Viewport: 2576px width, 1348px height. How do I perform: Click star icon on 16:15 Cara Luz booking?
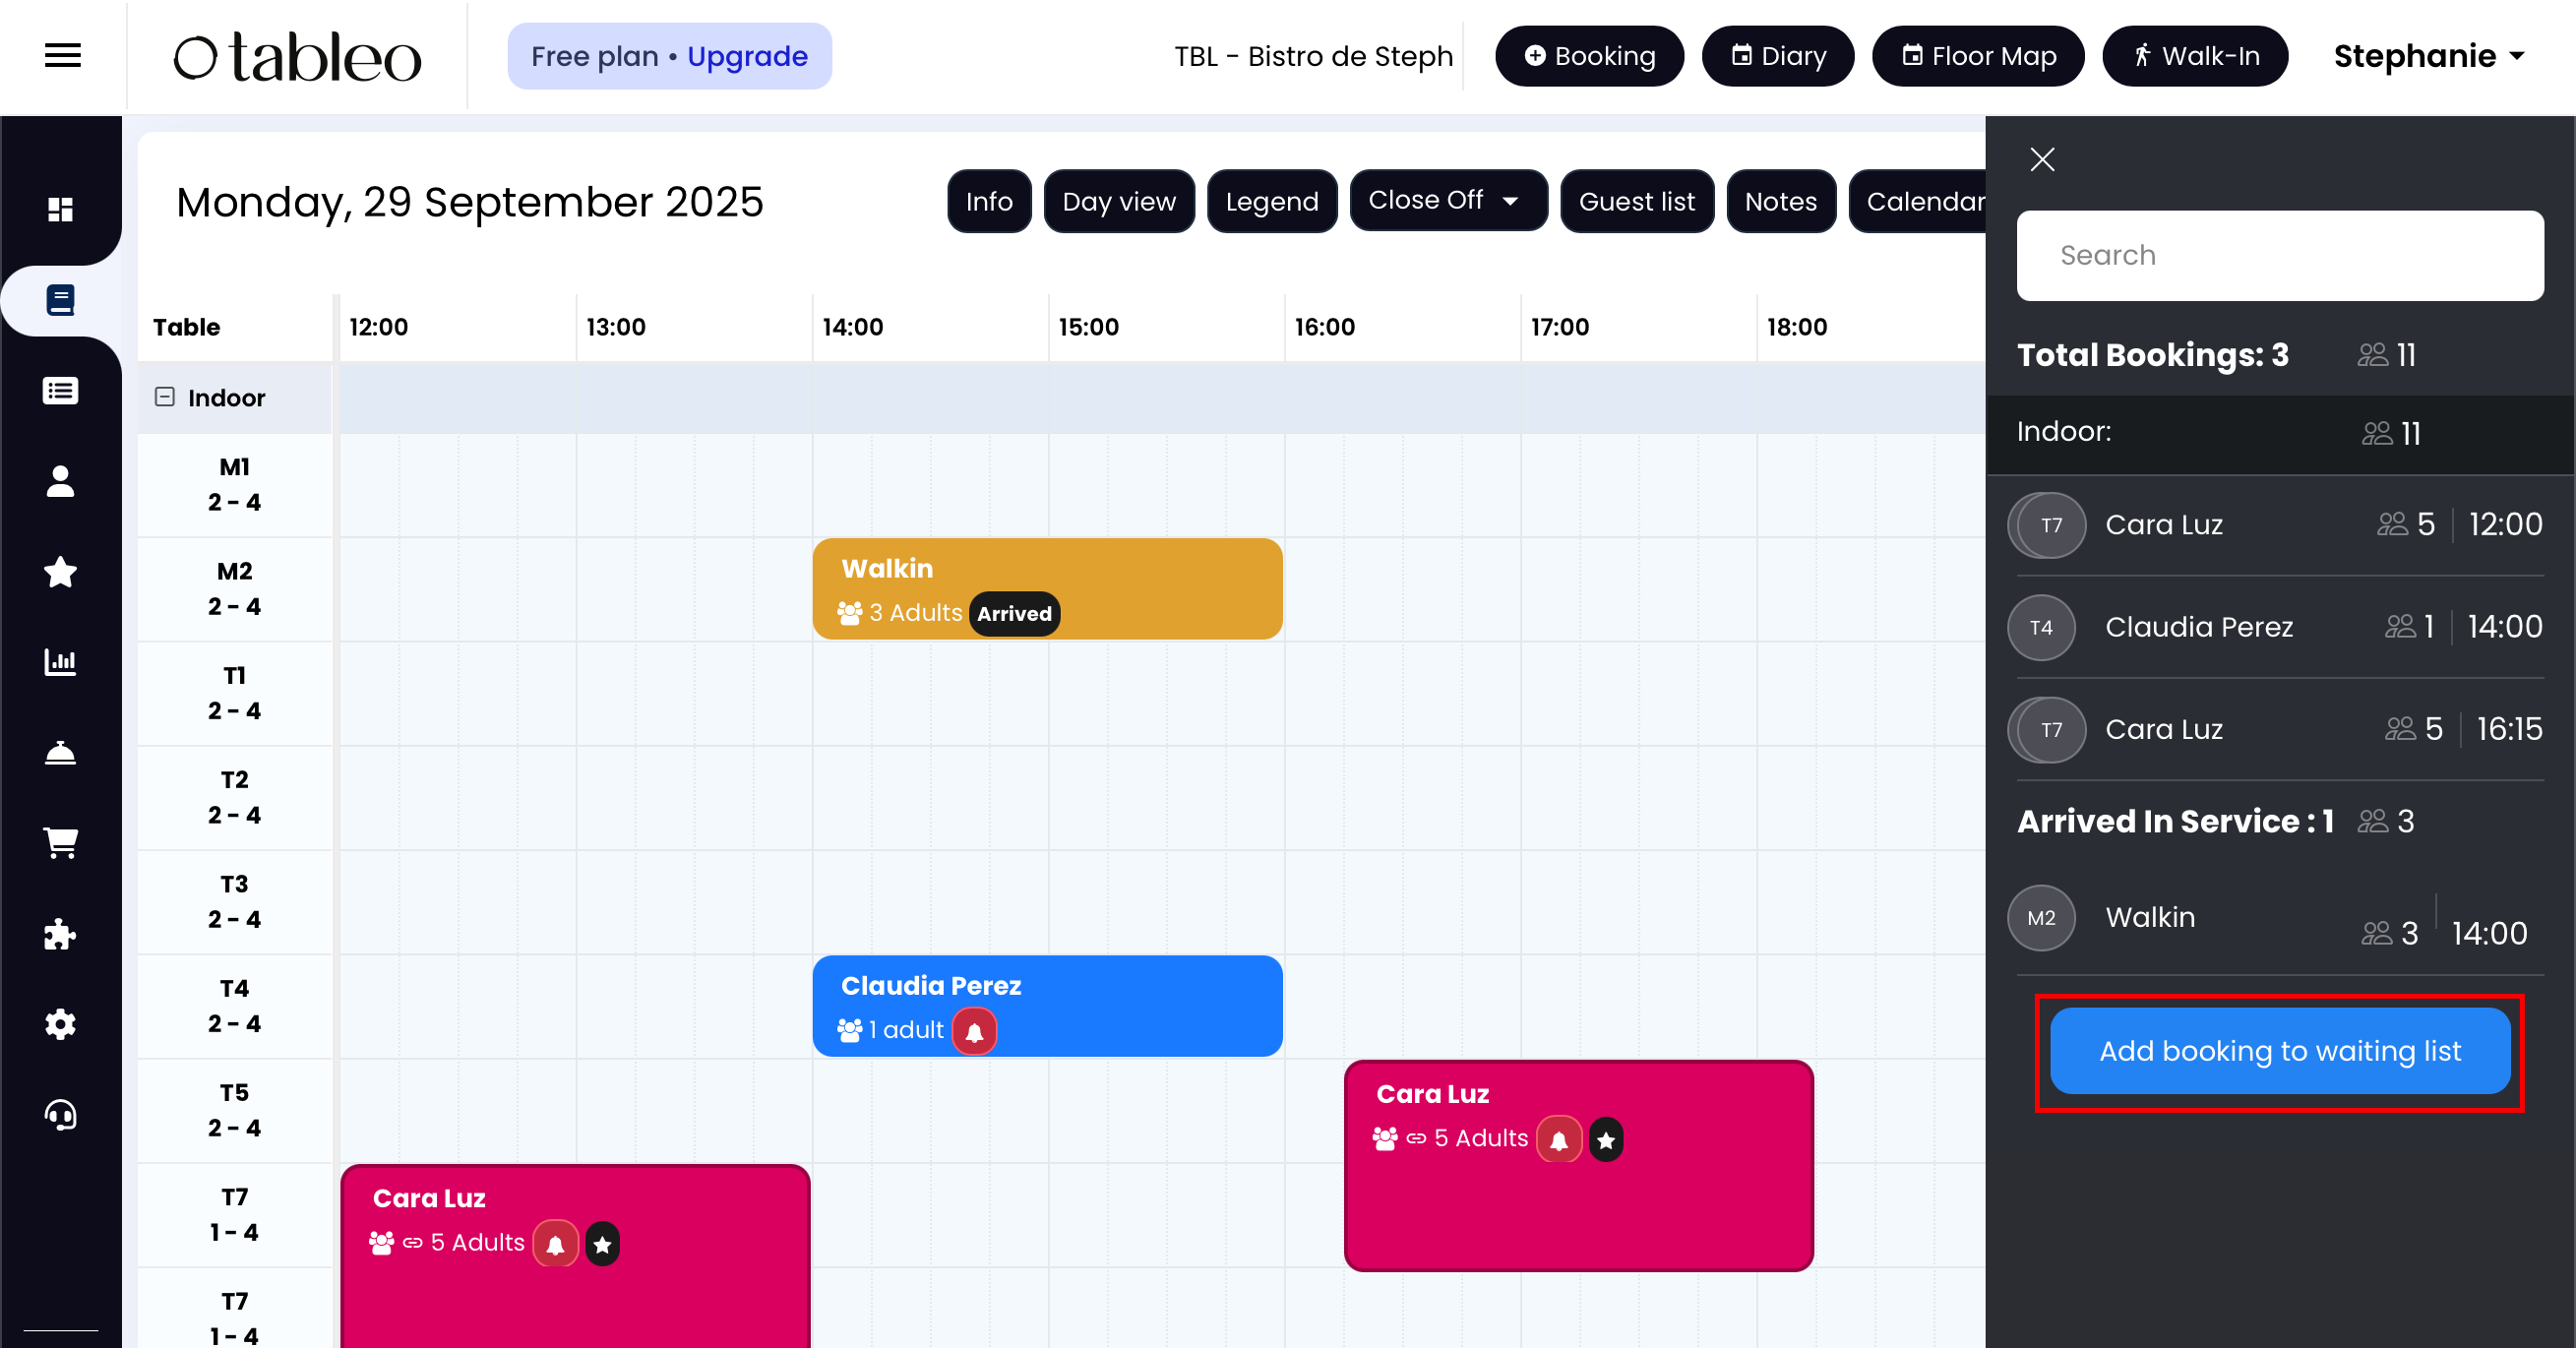point(1606,1140)
